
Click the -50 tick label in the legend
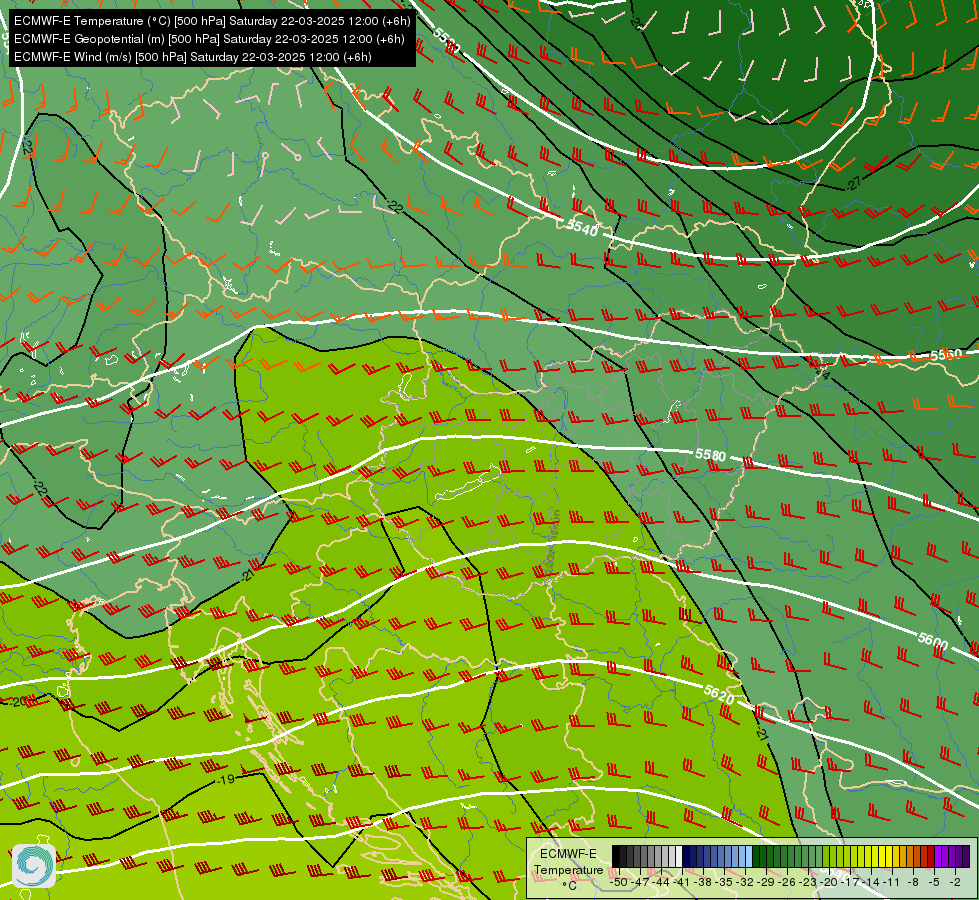tap(619, 882)
